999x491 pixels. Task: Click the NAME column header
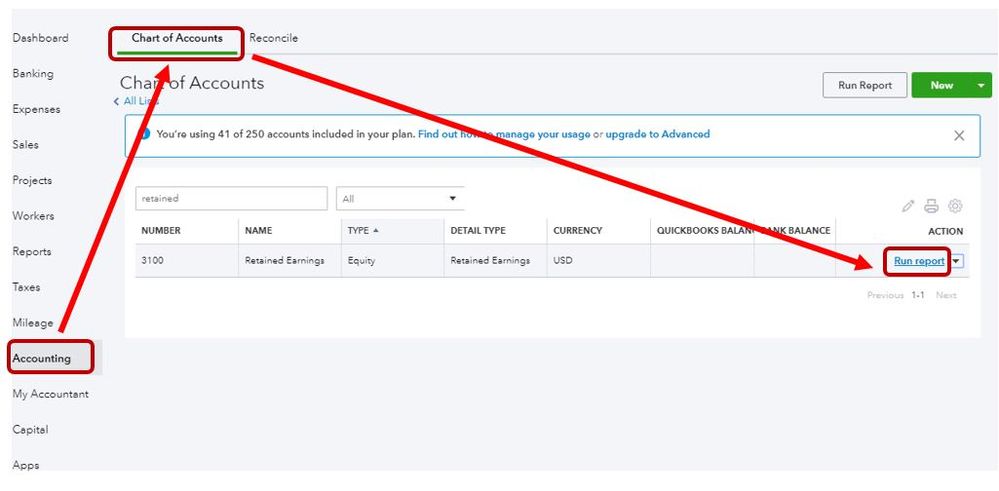pos(258,231)
